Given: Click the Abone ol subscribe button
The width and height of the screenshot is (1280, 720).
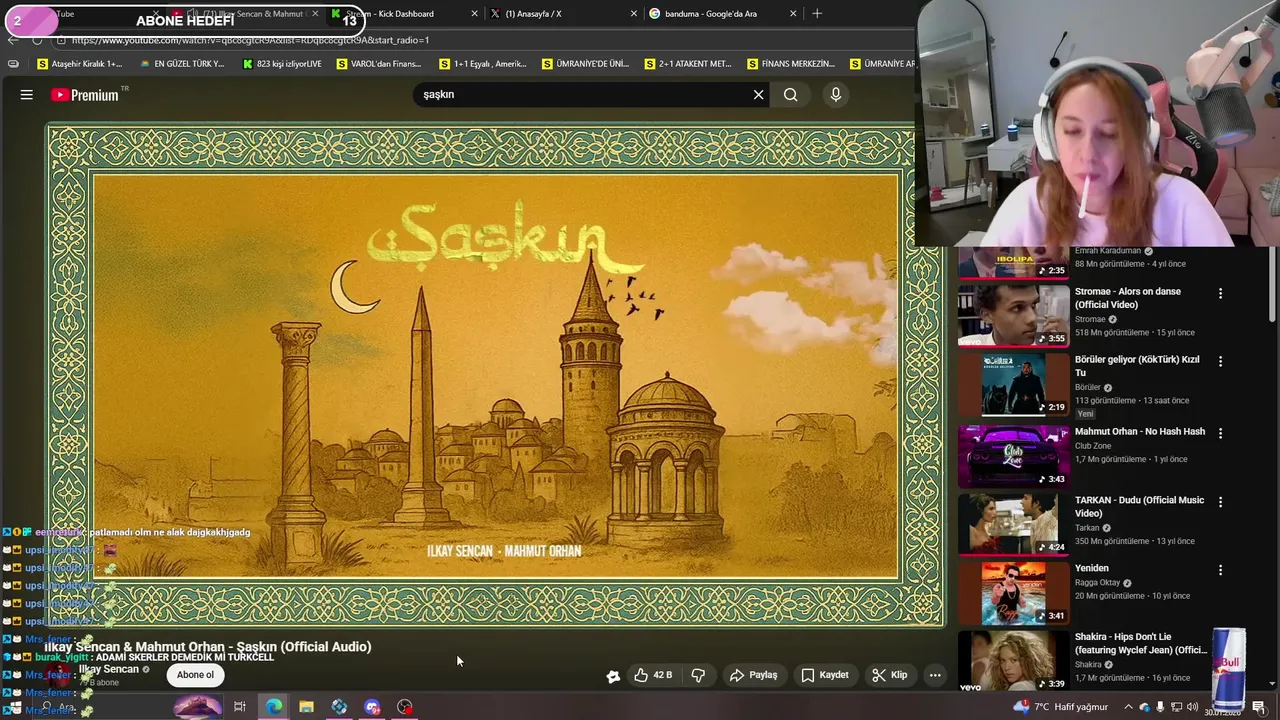Looking at the screenshot, I should pos(195,675).
